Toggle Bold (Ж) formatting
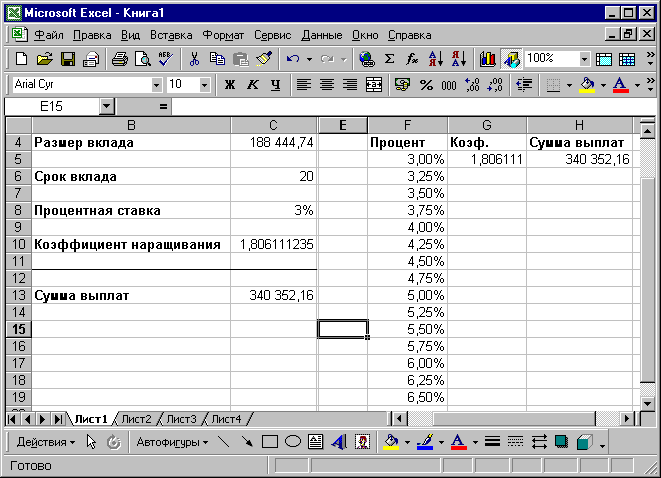The width and height of the screenshot is (661, 478). click(x=230, y=85)
